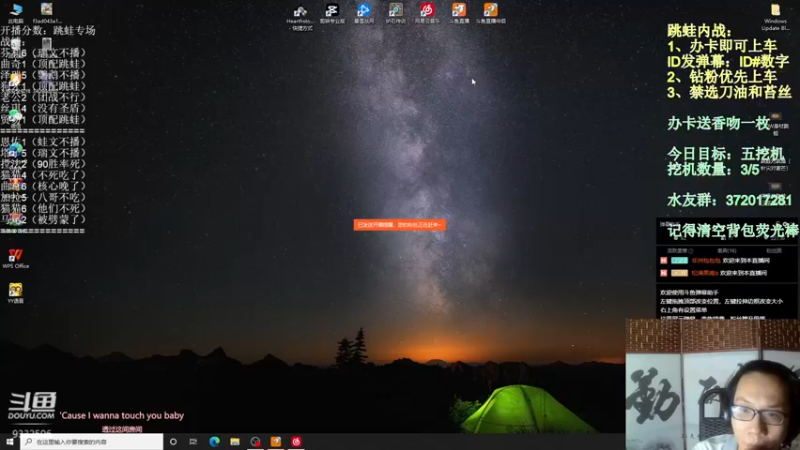Launch WPS Office from the desktop
800x450 pixels.
[15, 258]
